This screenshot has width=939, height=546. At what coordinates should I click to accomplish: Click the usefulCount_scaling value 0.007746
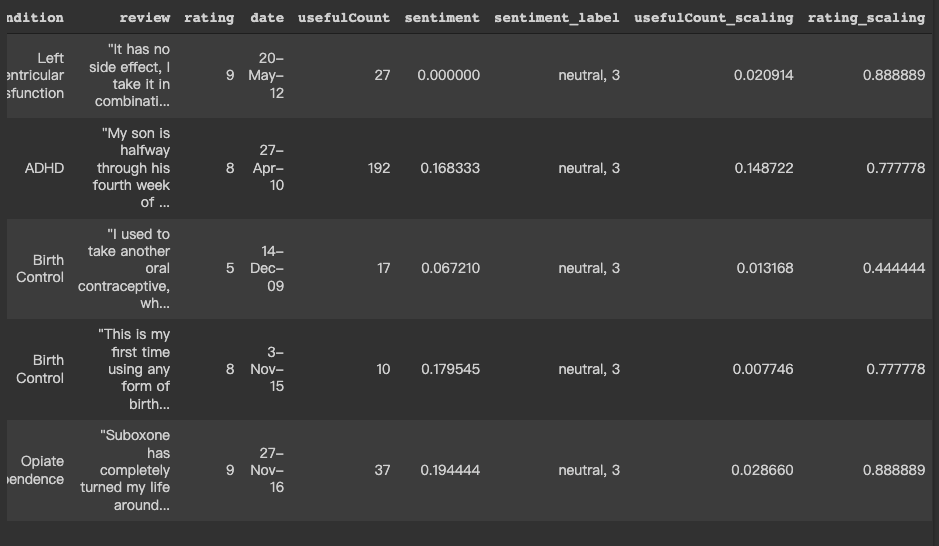(x=763, y=369)
